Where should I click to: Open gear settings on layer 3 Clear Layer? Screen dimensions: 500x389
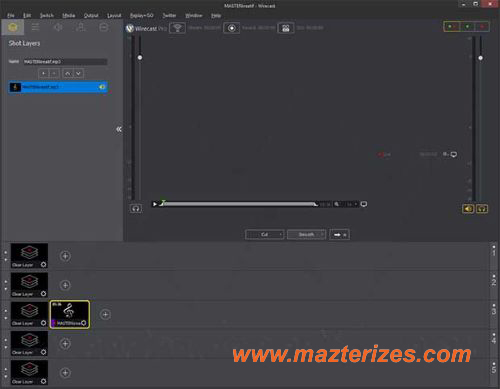point(43,323)
